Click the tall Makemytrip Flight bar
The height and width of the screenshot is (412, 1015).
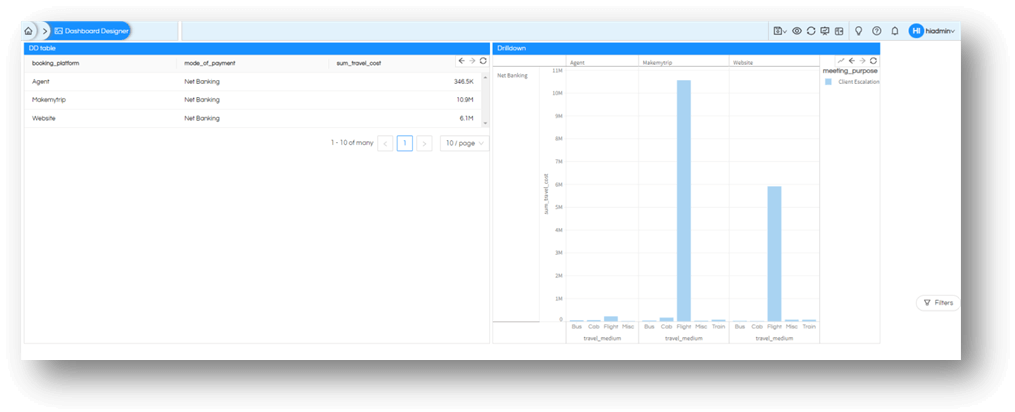point(684,201)
